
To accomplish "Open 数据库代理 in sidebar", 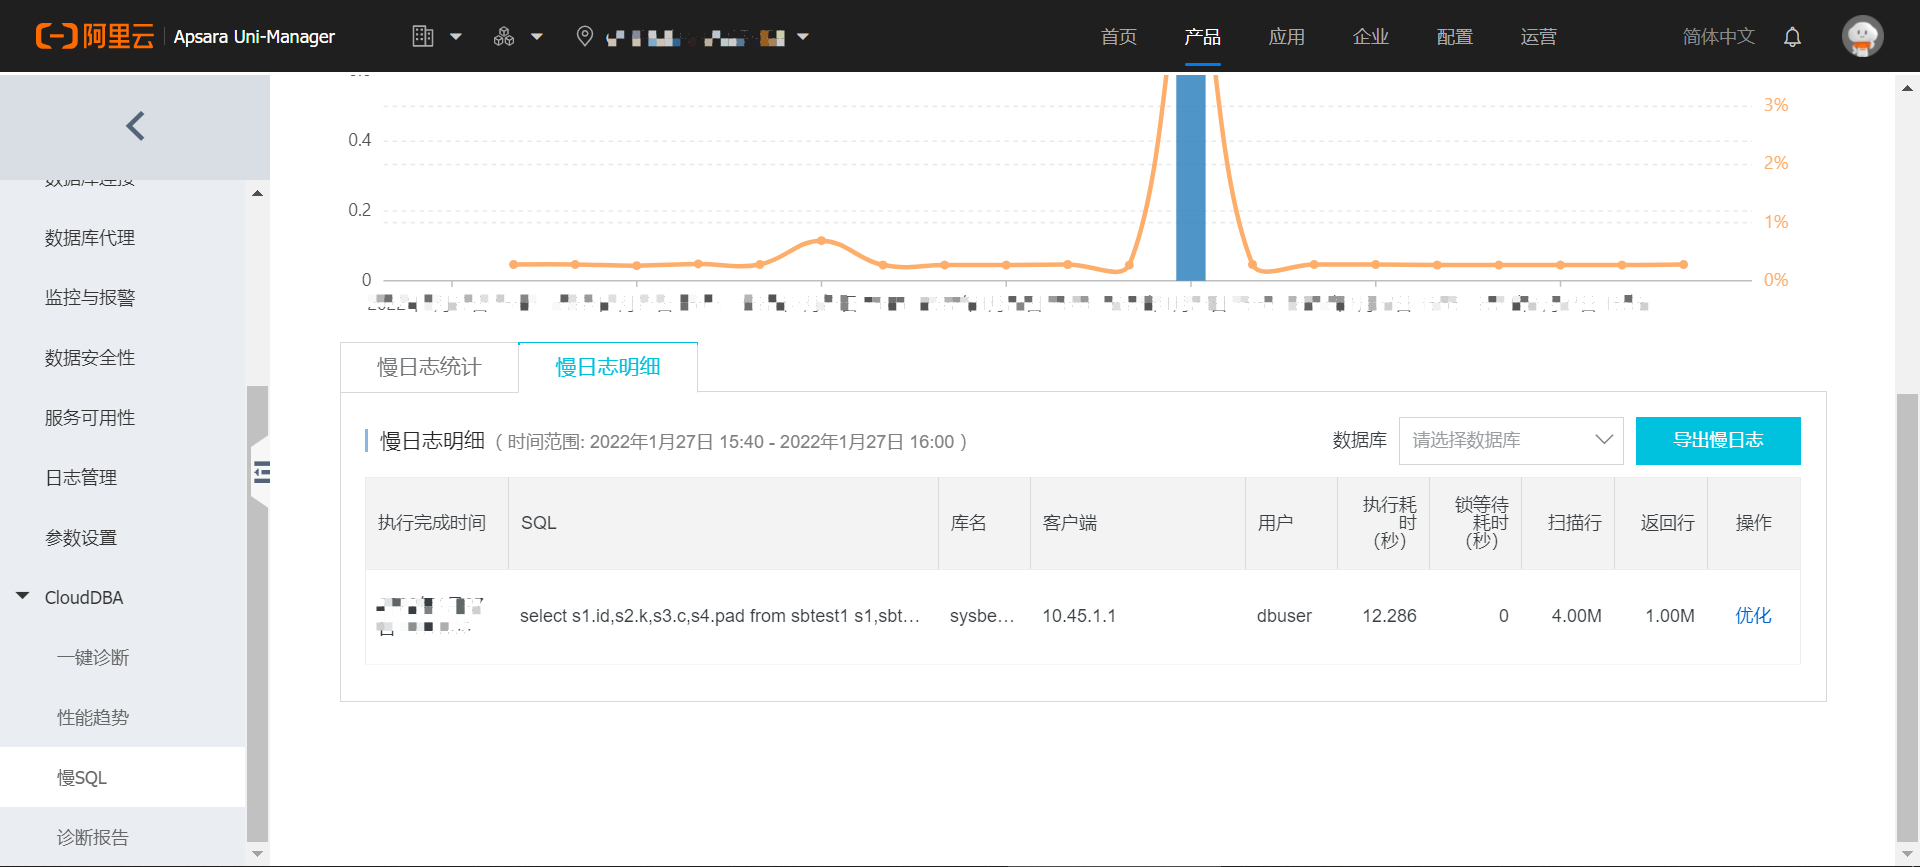I will click(90, 238).
